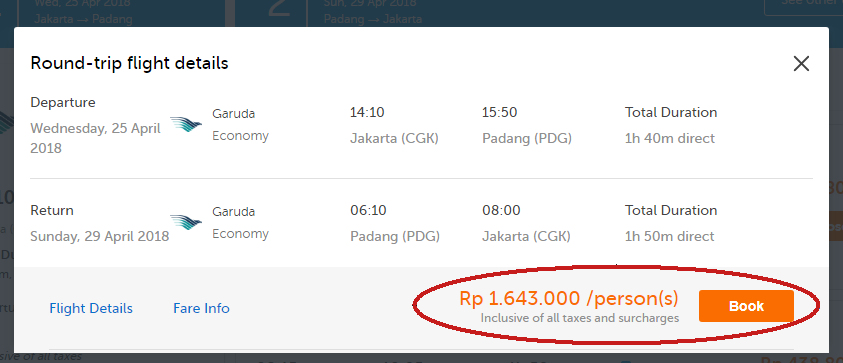843x363 pixels.
Task: Click the 14:10 departure time
Action: (367, 113)
